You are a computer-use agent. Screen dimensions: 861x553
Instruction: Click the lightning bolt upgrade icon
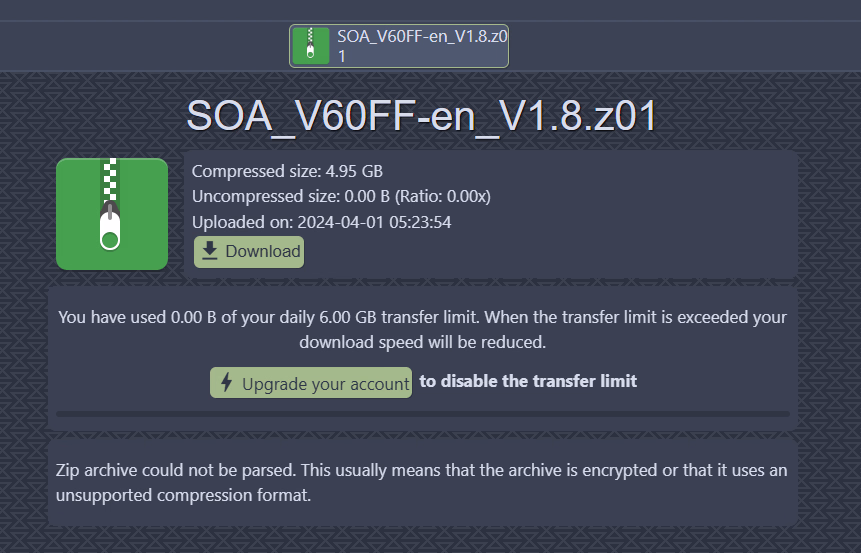point(226,383)
